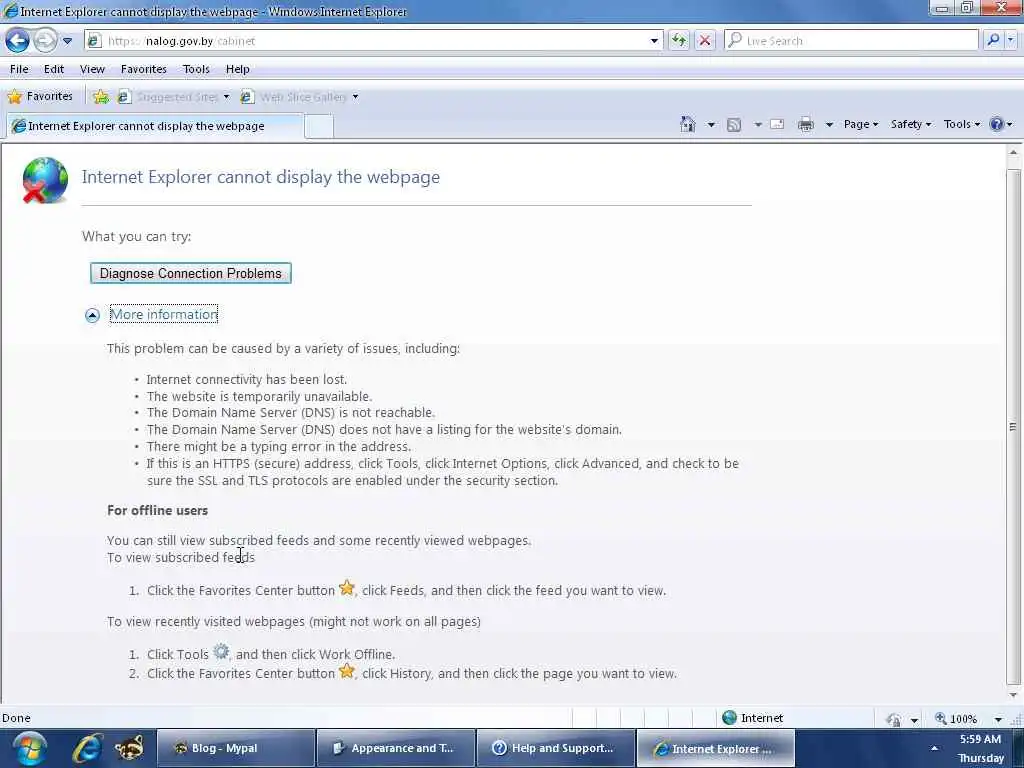This screenshot has height=768, width=1024.
Task: Click the Read Mail icon
Action: pyautogui.click(x=777, y=124)
